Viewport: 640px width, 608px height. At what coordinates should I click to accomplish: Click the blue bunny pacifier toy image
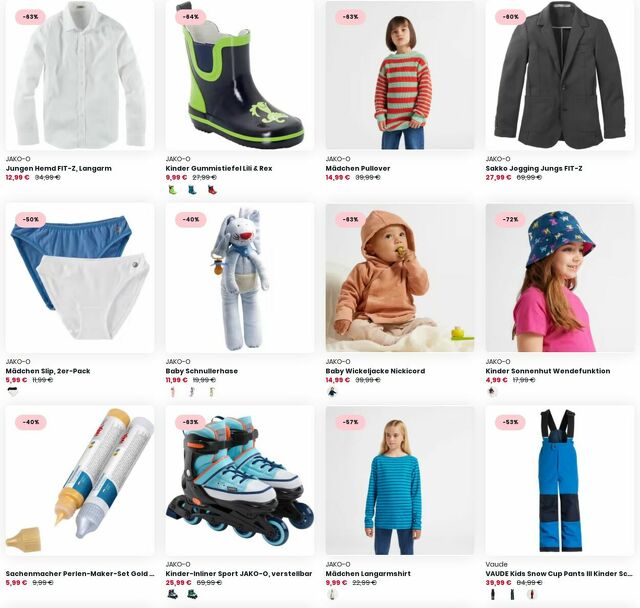[240, 278]
